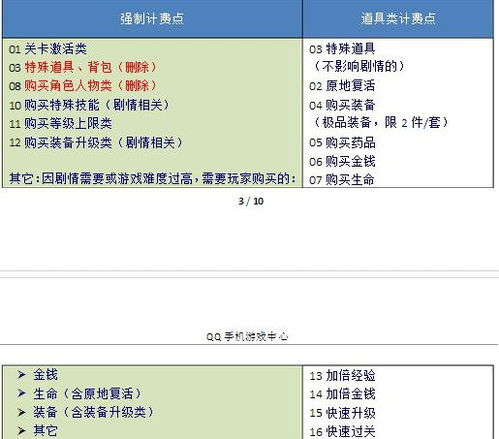The height and width of the screenshot is (439, 499).
Task: Select line 06 购买金钱
Action: (342, 162)
